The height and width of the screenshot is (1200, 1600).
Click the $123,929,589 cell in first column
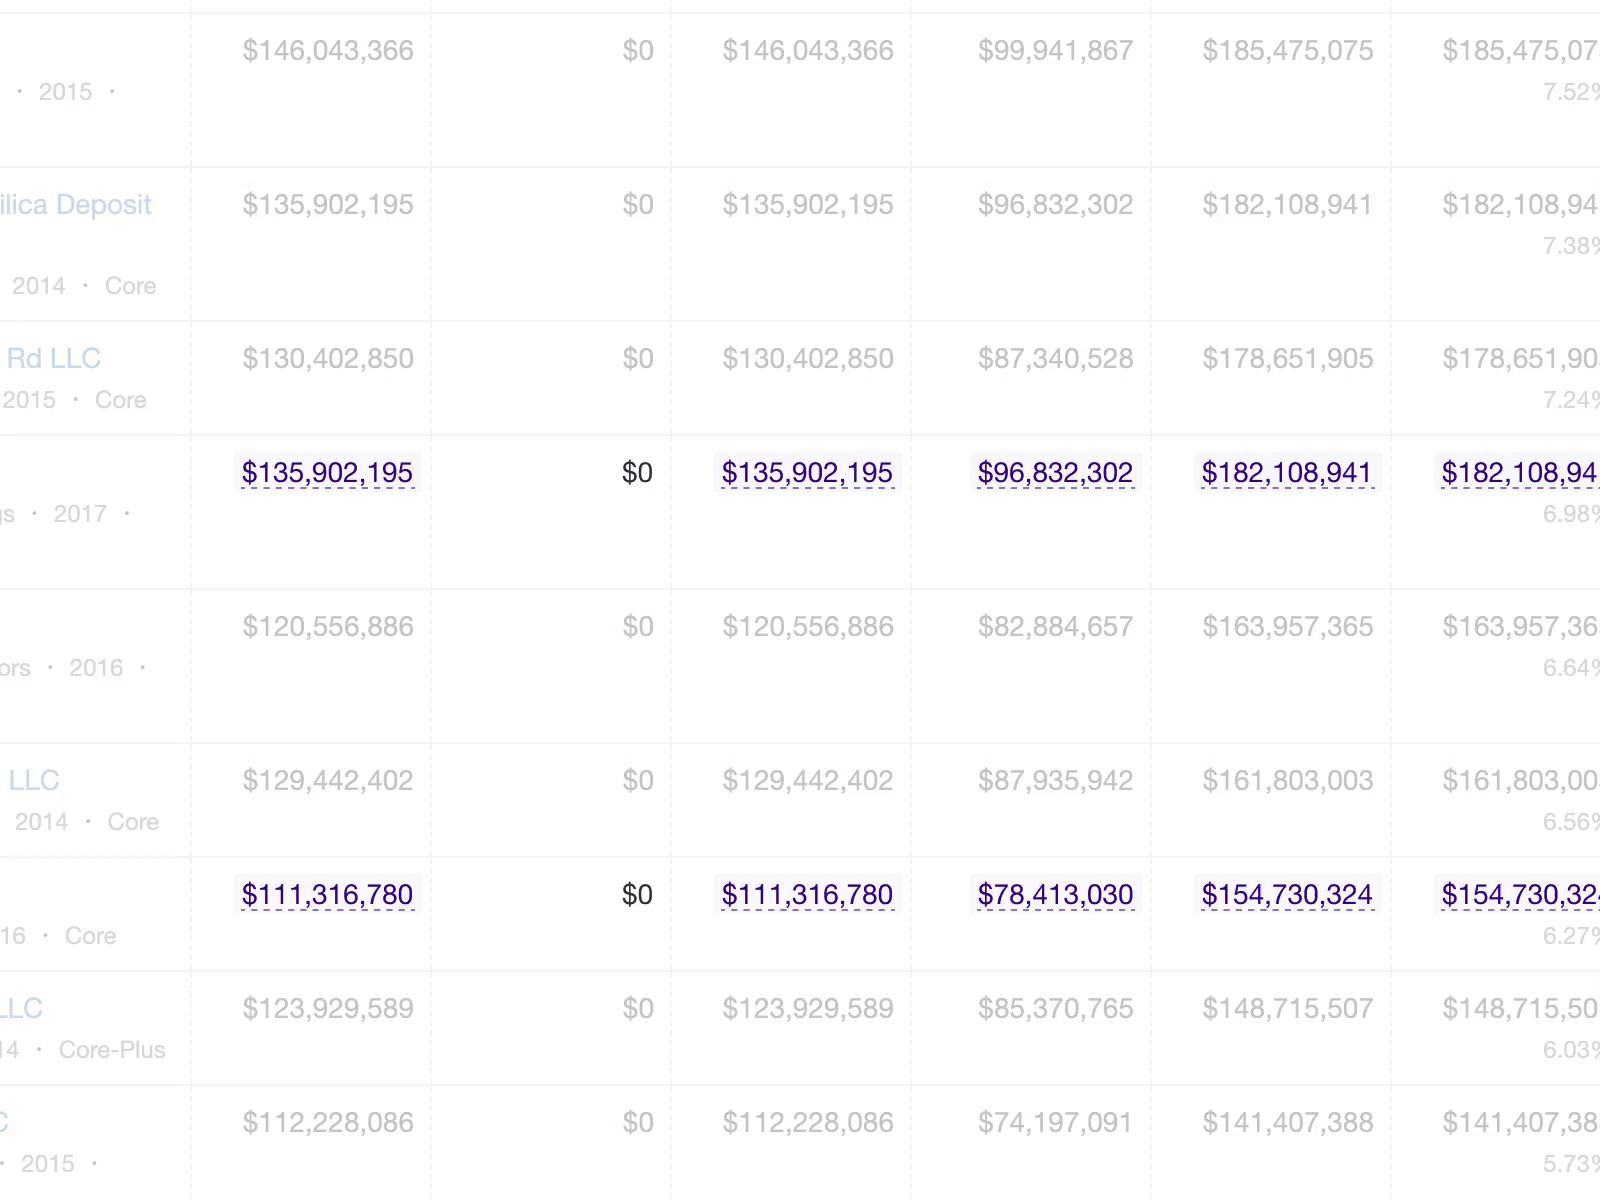[x=328, y=1009]
